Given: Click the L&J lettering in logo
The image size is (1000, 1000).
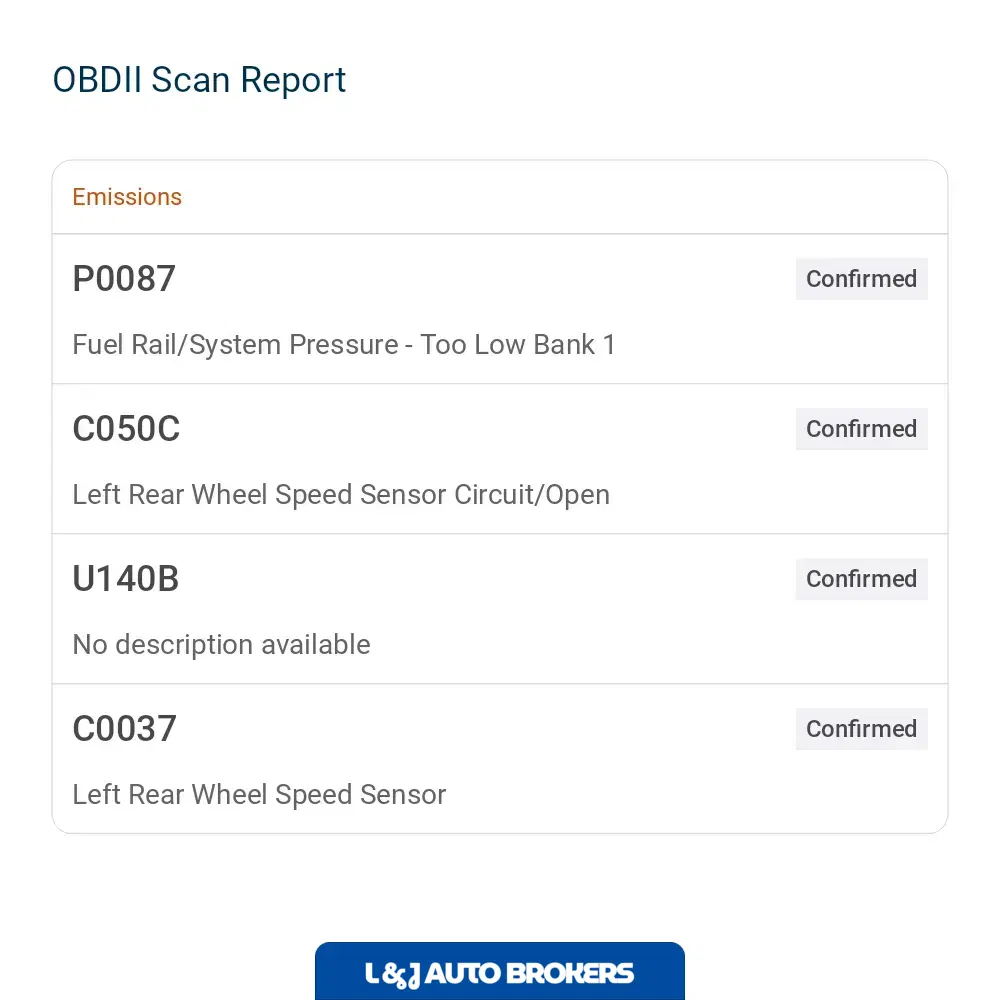Looking at the screenshot, I should [392, 975].
